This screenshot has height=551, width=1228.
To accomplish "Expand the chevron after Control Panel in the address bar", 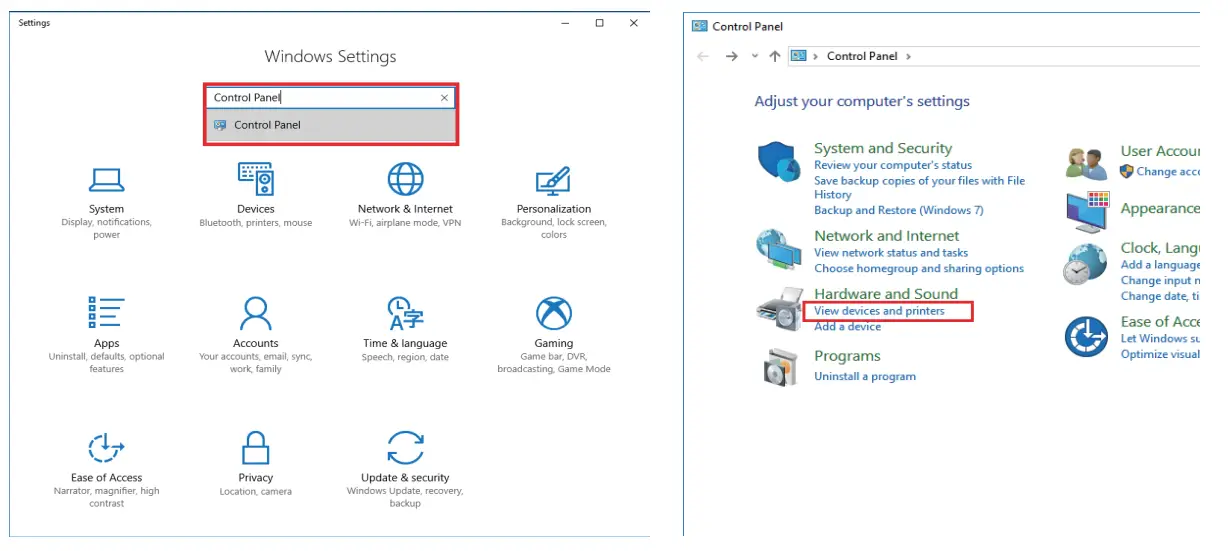I will 908,57.
